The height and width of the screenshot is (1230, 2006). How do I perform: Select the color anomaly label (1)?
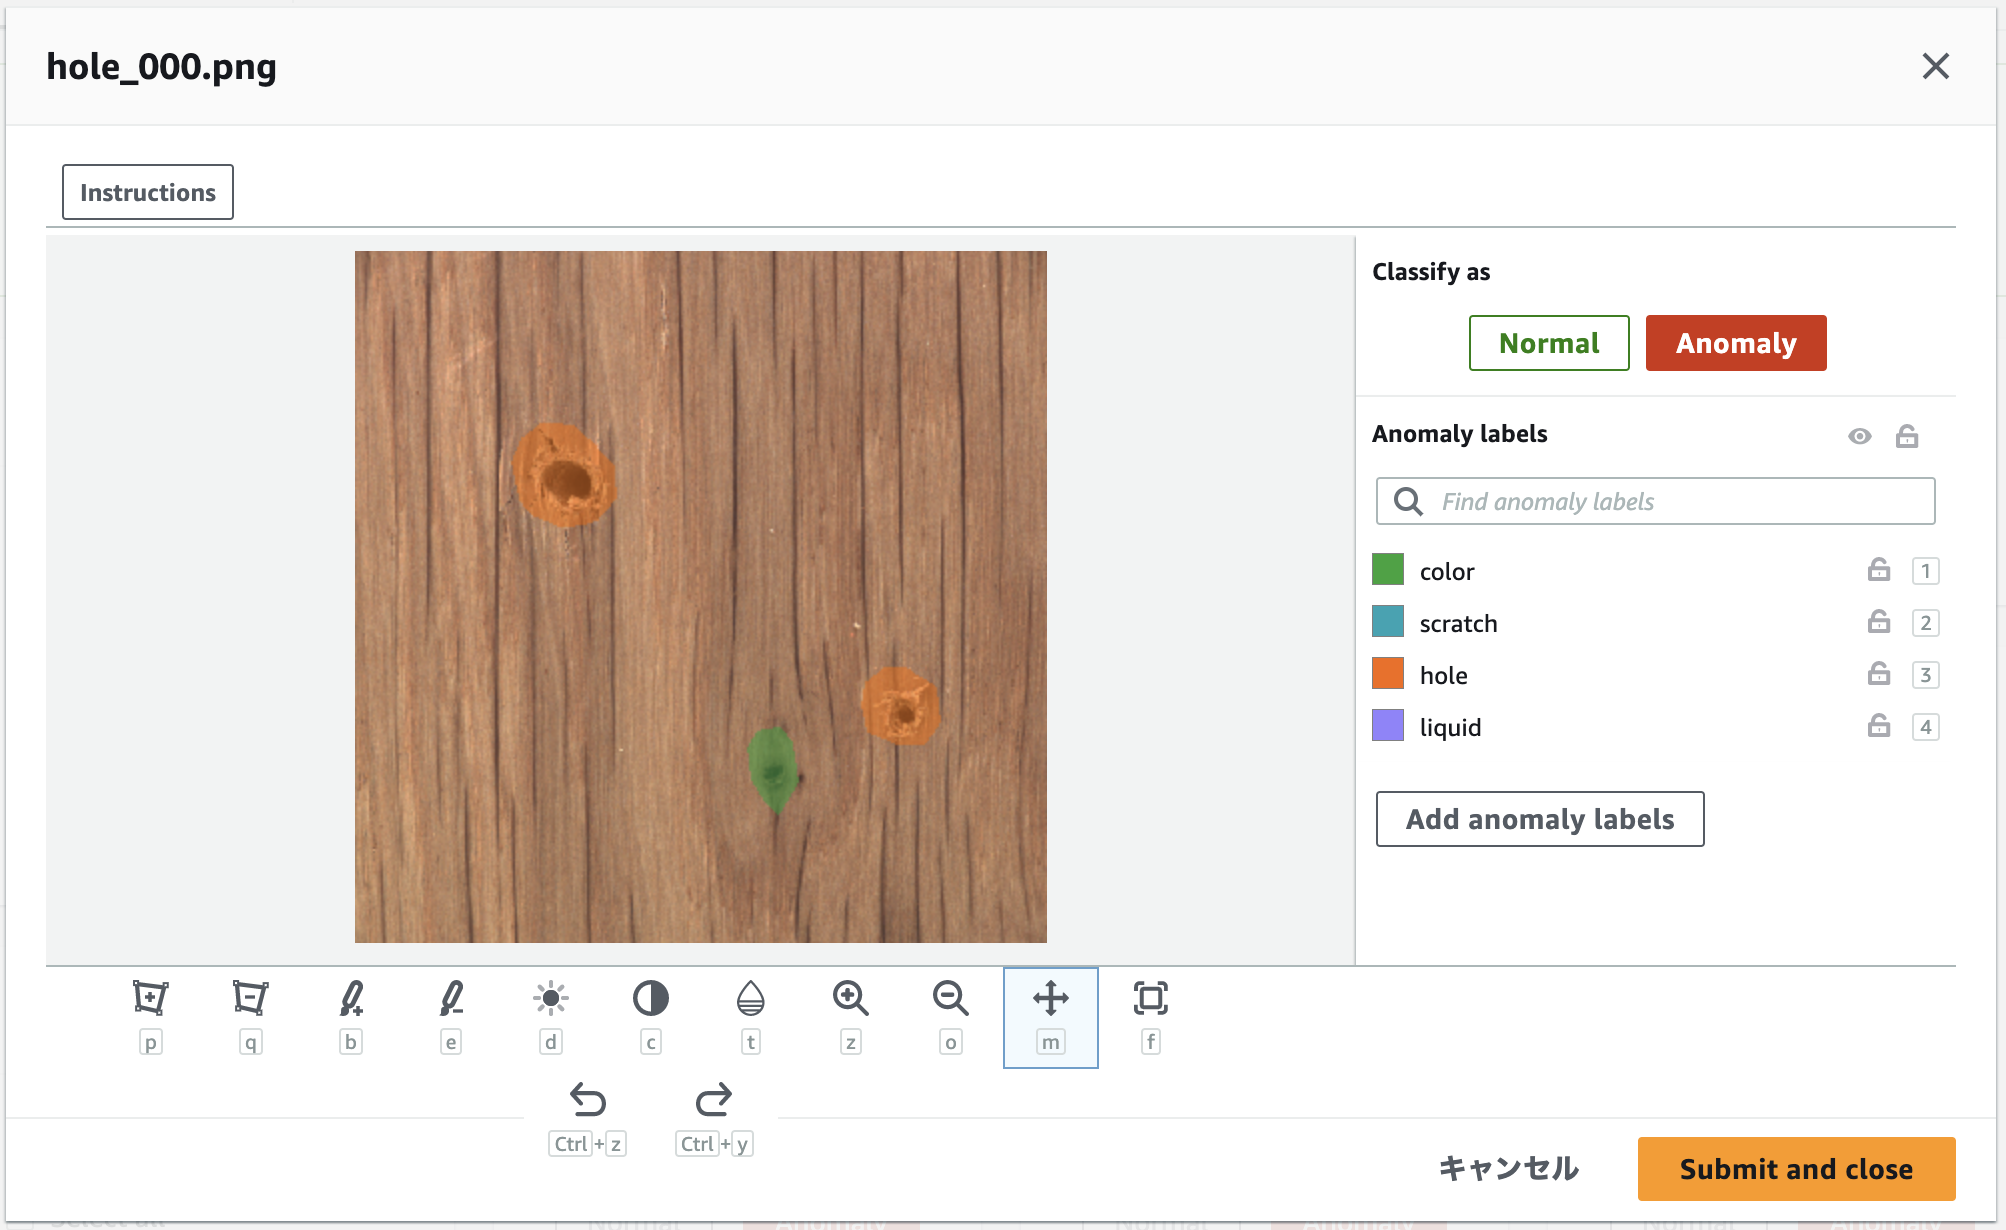[1447, 569]
